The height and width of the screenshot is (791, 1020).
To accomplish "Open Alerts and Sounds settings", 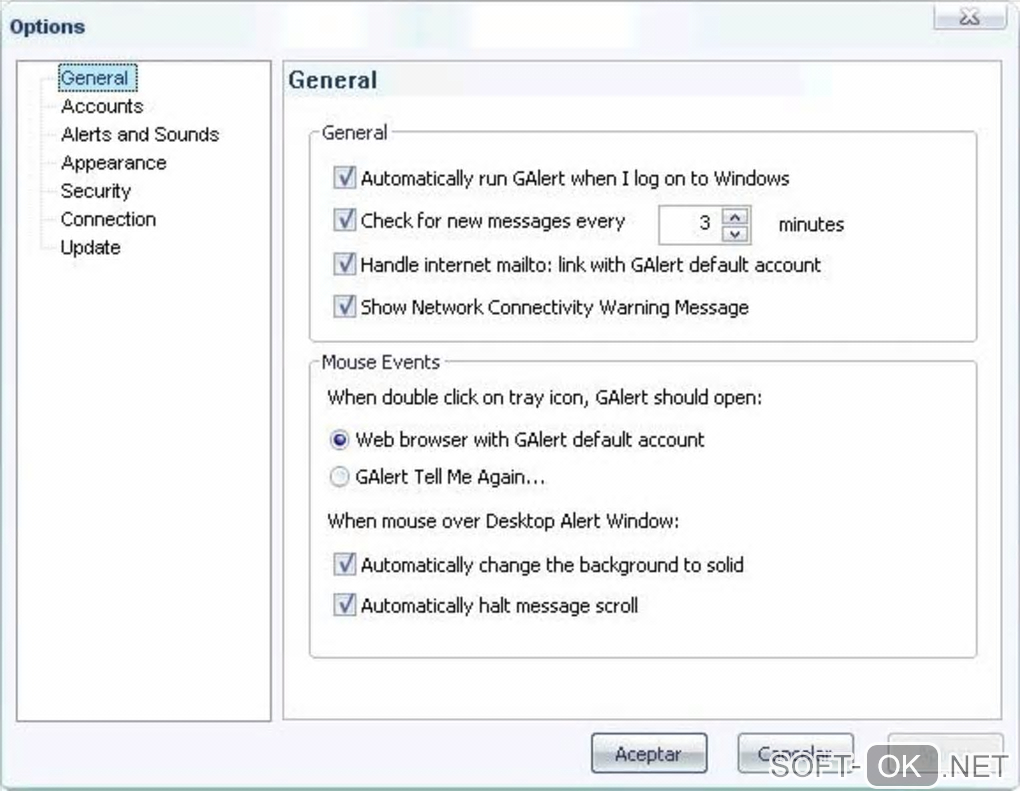I will coord(139,134).
